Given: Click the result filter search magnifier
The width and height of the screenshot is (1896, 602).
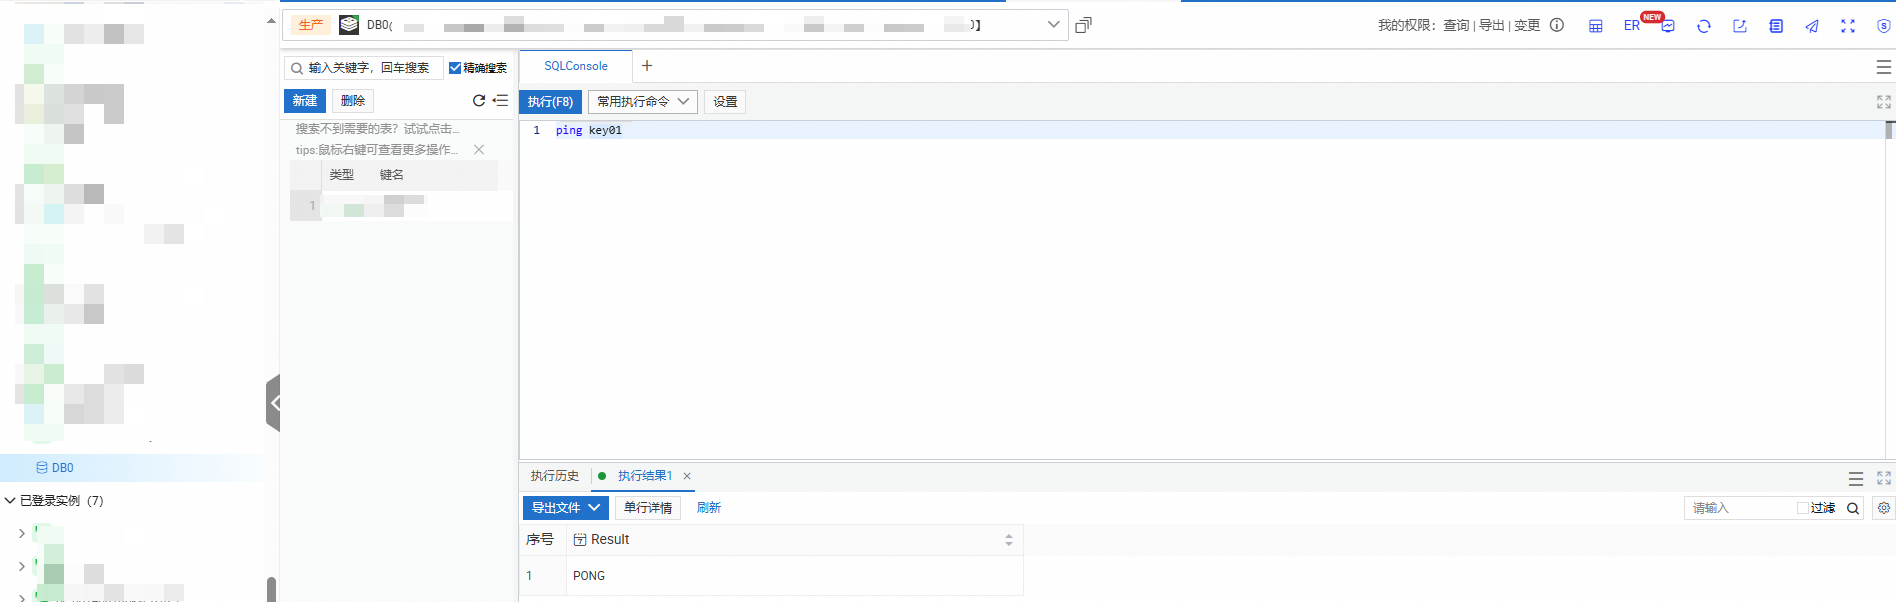Looking at the screenshot, I should pos(1853,508).
